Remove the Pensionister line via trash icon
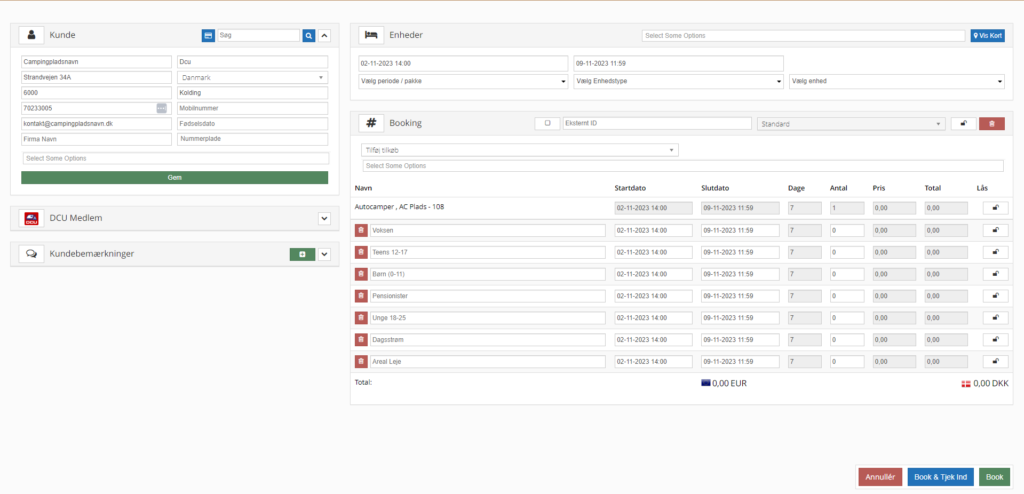Viewport: 1024px width, 494px height. pos(361,296)
